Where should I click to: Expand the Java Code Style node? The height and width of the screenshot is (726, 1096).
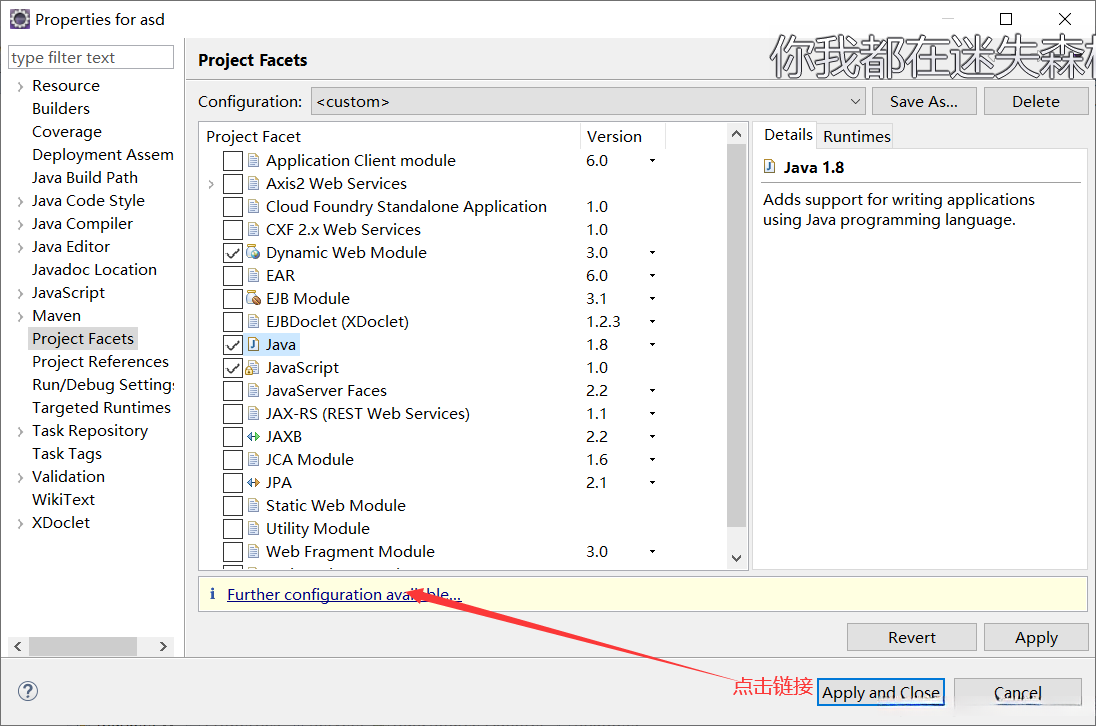click(20, 202)
